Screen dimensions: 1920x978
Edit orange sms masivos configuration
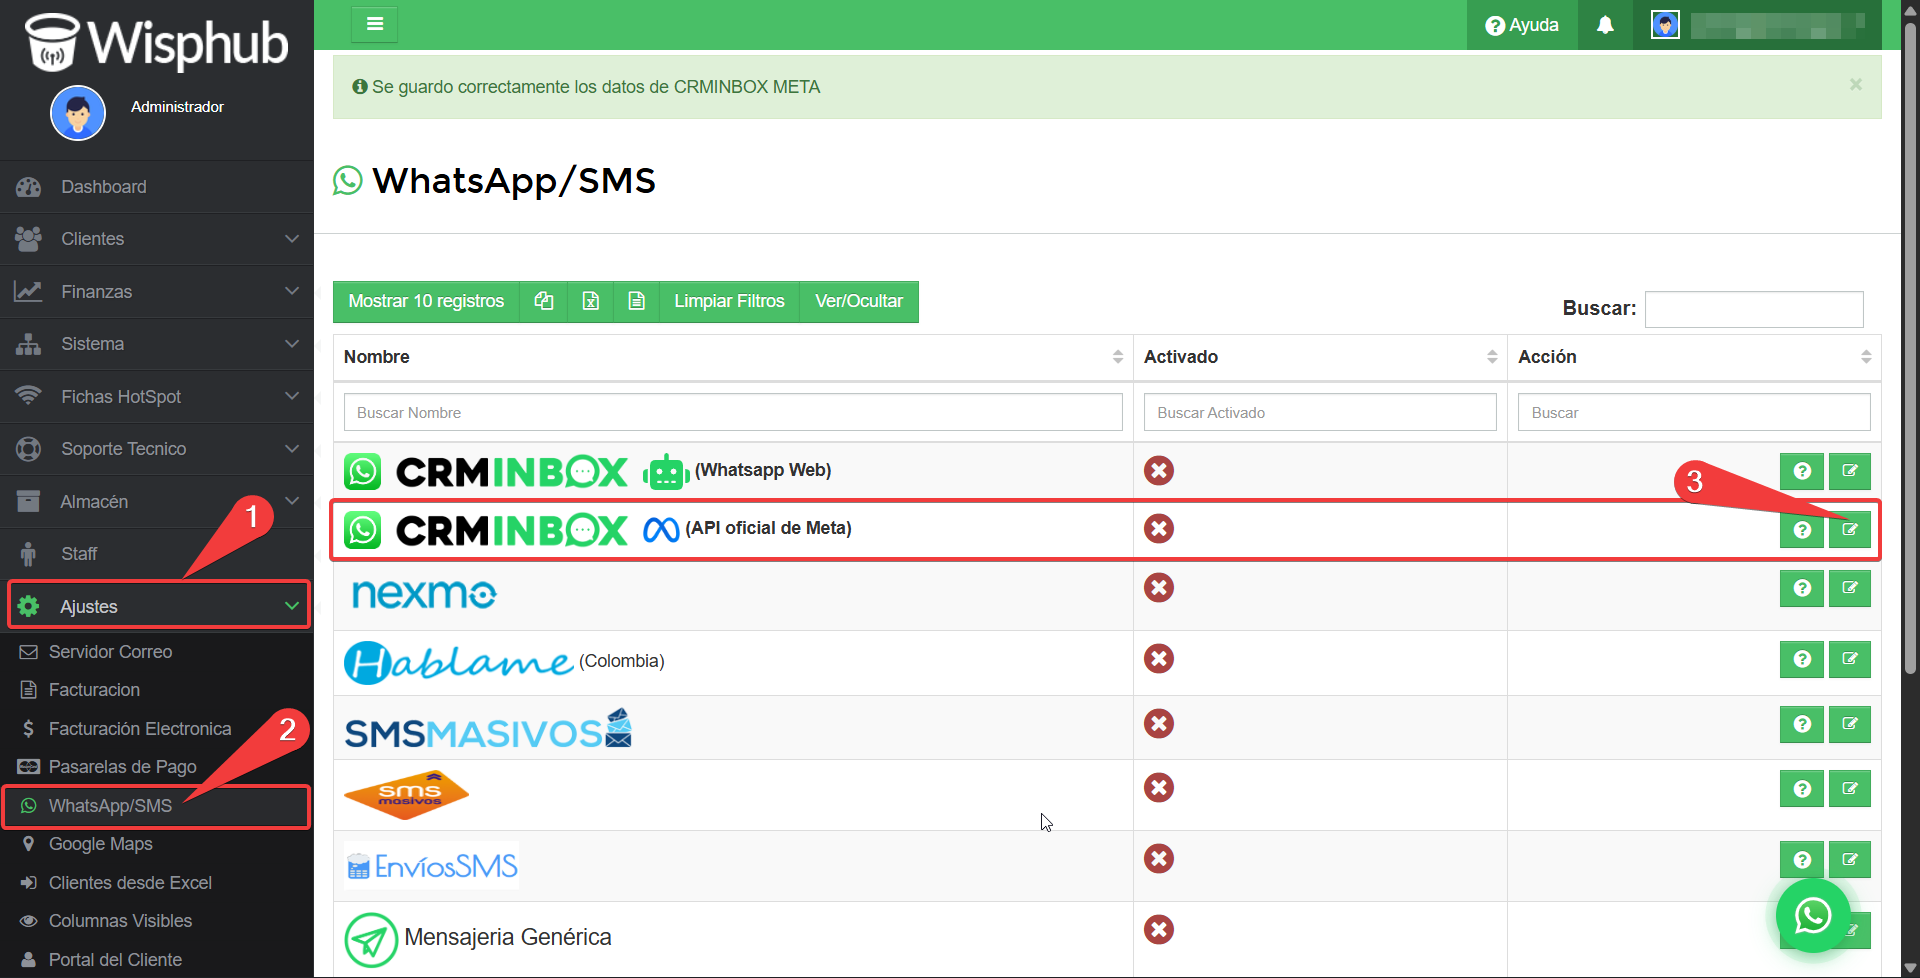click(1850, 789)
